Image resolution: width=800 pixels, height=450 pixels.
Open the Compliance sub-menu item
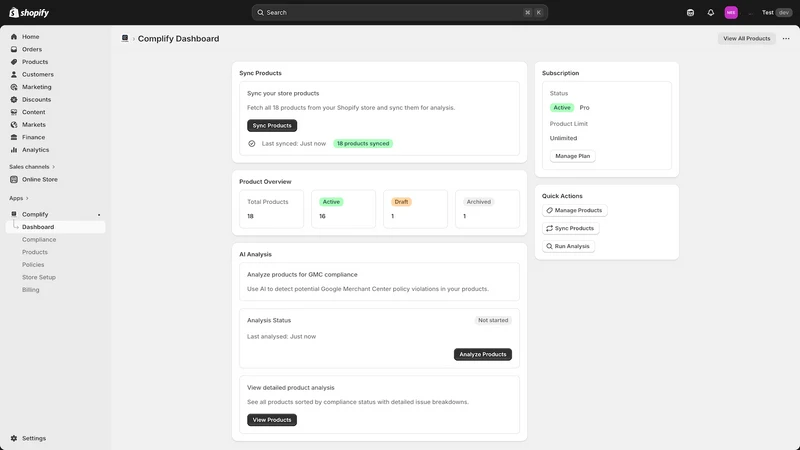point(39,240)
